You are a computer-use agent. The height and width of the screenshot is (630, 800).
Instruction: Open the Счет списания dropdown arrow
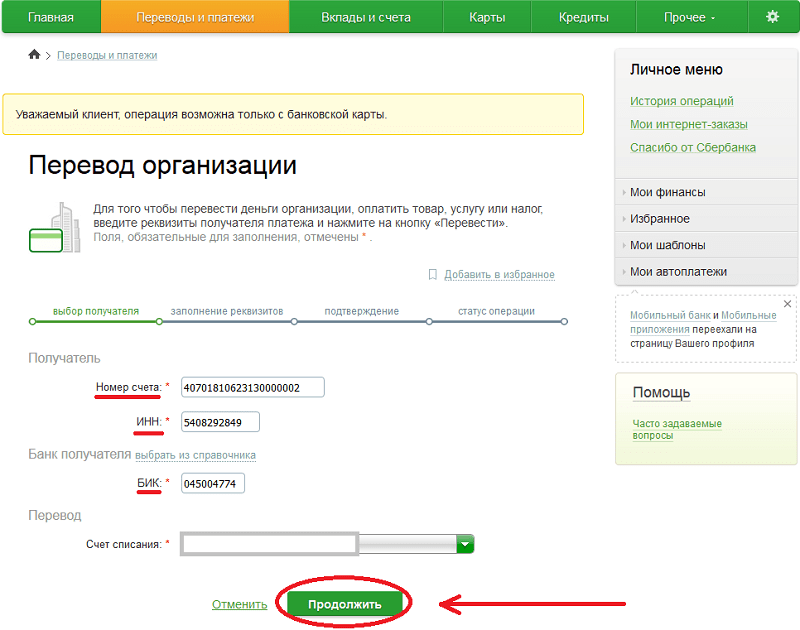click(x=465, y=544)
